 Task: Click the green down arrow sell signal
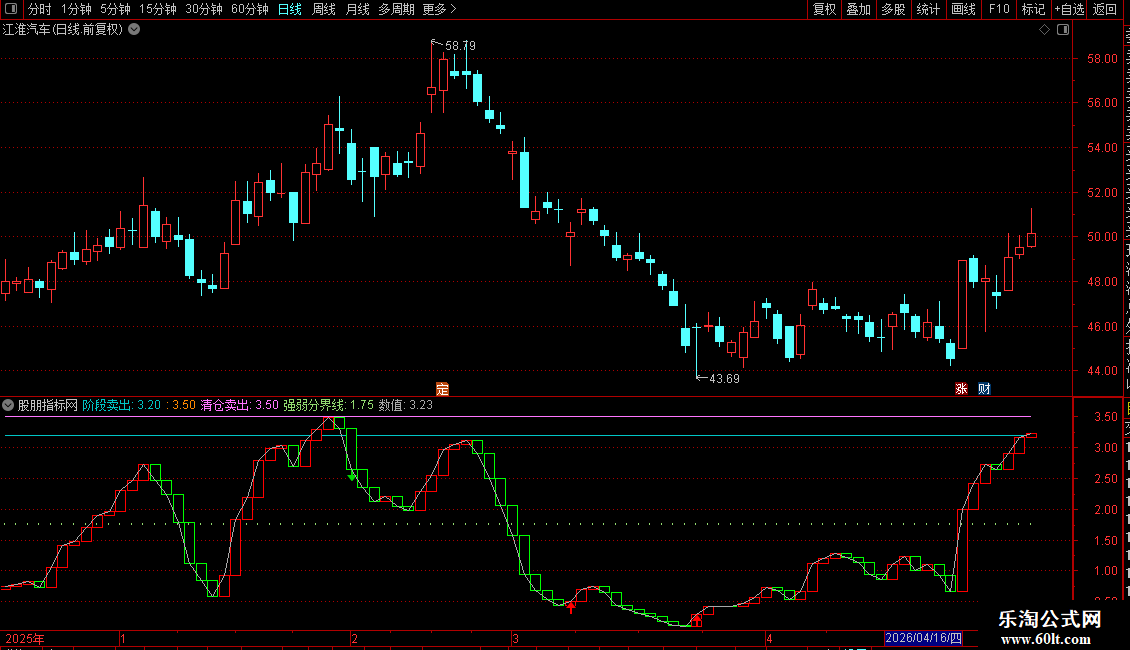coord(352,476)
